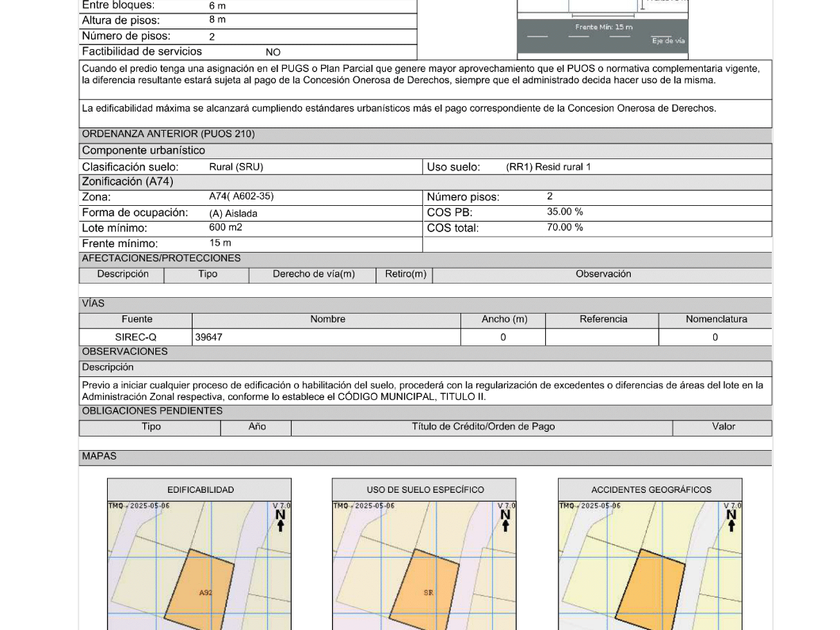The height and width of the screenshot is (630, 840).
Task: Select the Zona value A74( A602-35)
Action: [240, 197]
